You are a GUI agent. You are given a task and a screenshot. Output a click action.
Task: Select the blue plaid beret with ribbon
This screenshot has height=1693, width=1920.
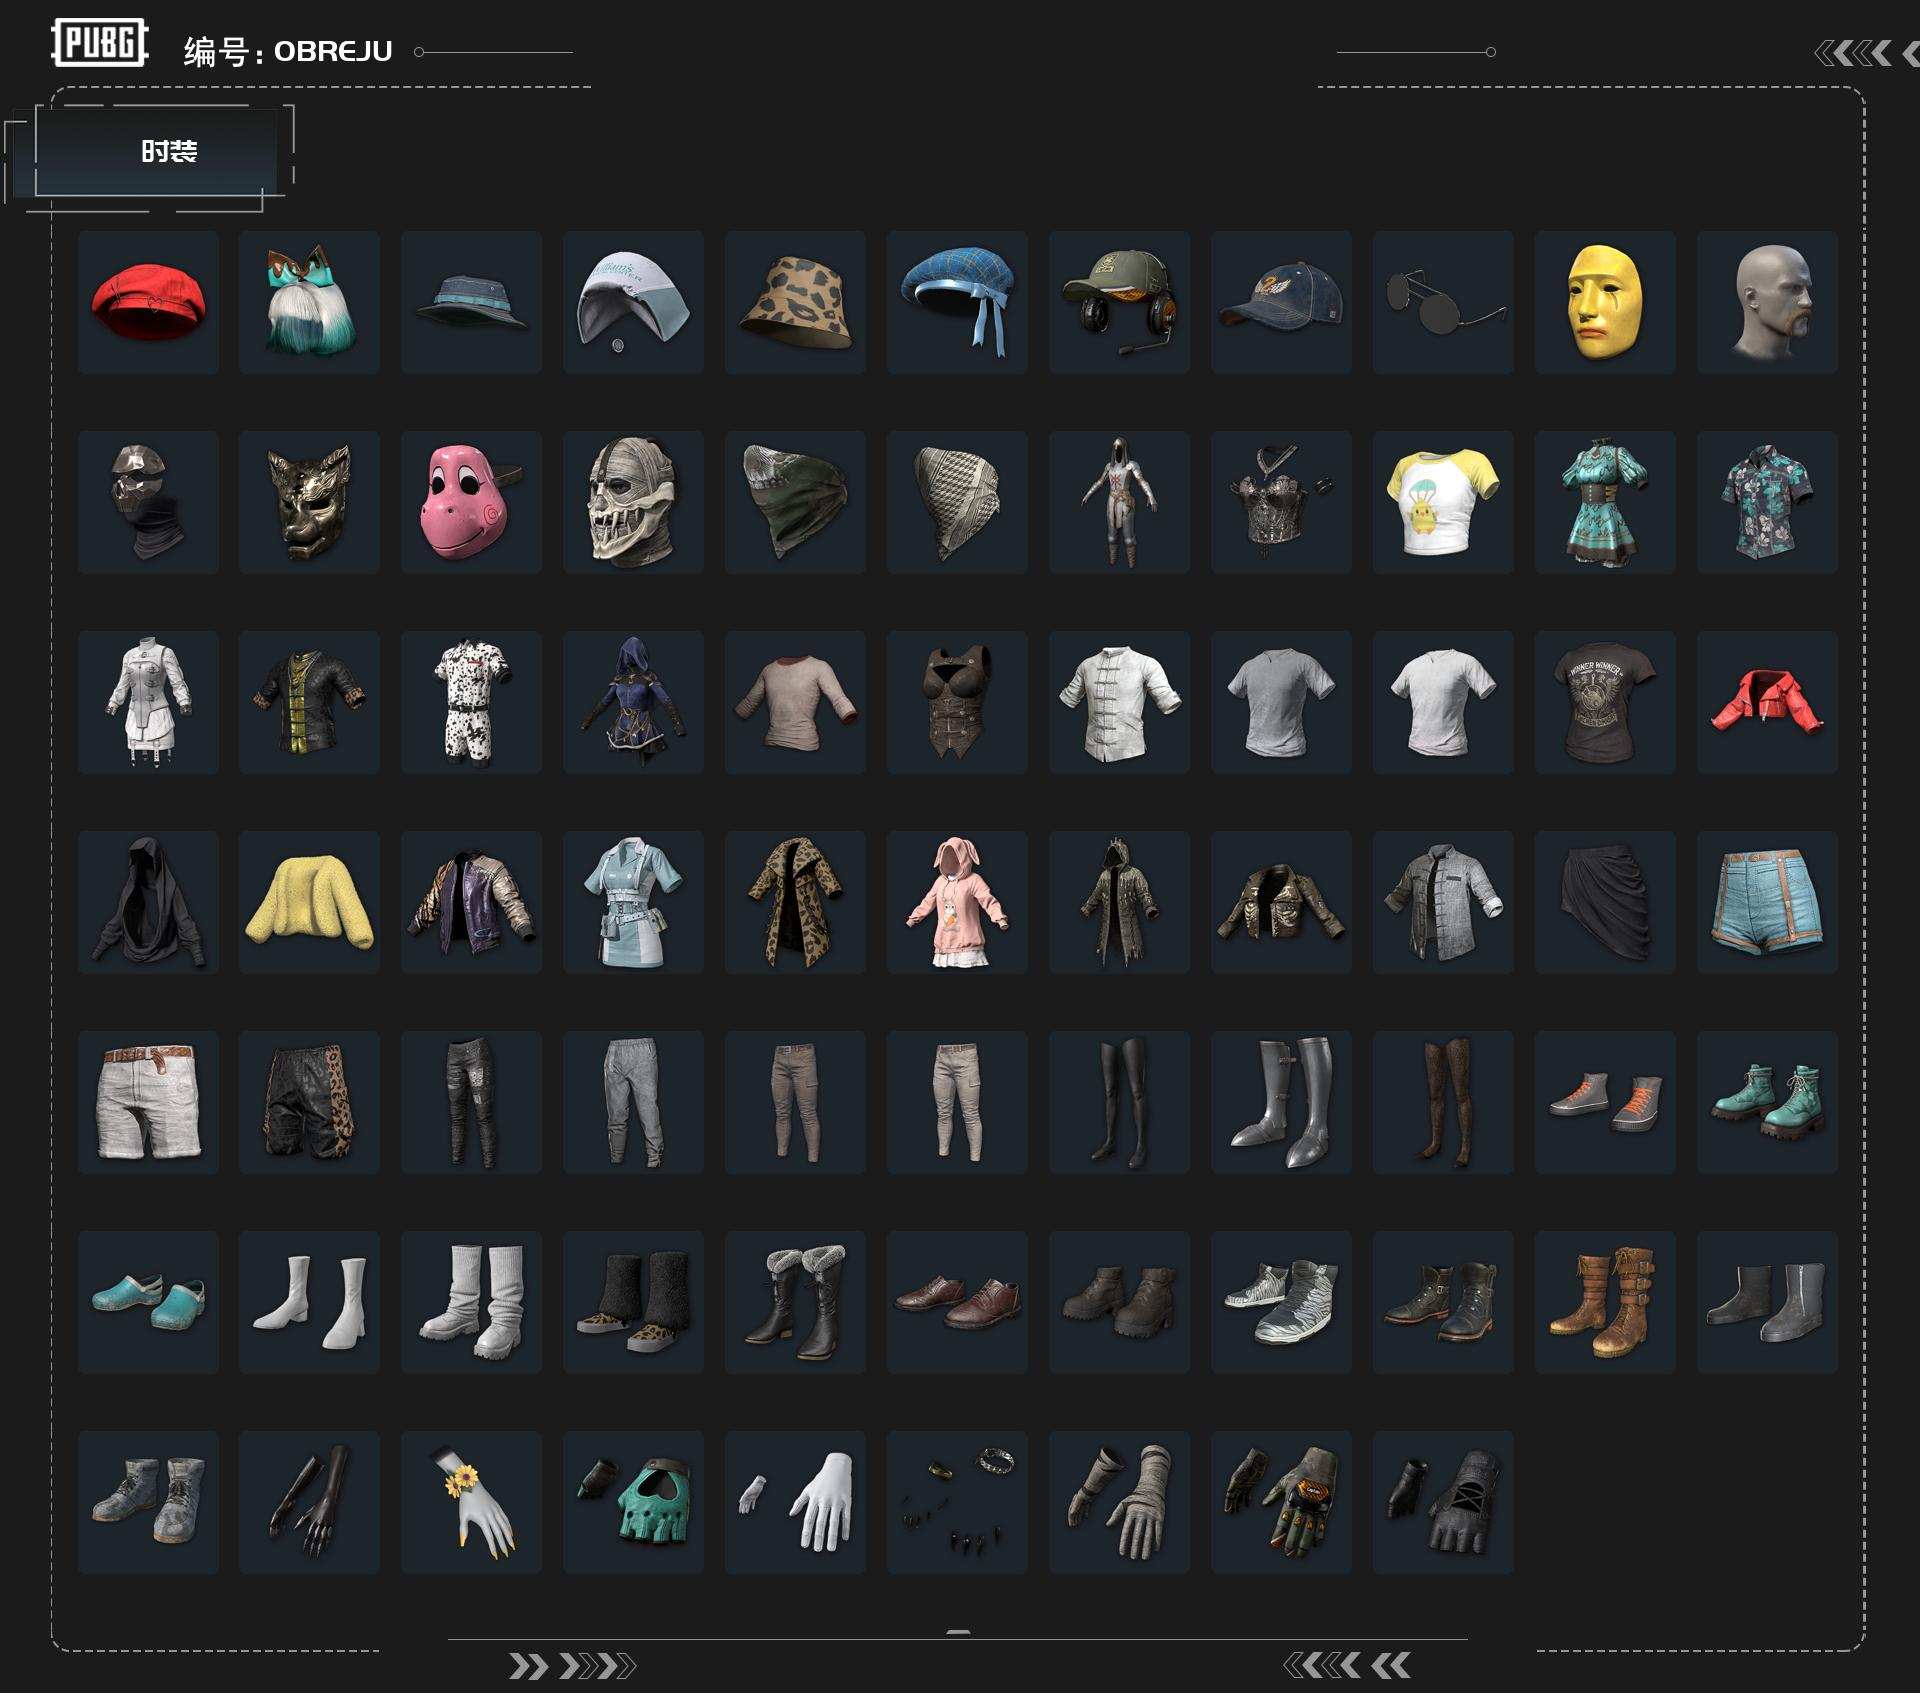(957, 302)
